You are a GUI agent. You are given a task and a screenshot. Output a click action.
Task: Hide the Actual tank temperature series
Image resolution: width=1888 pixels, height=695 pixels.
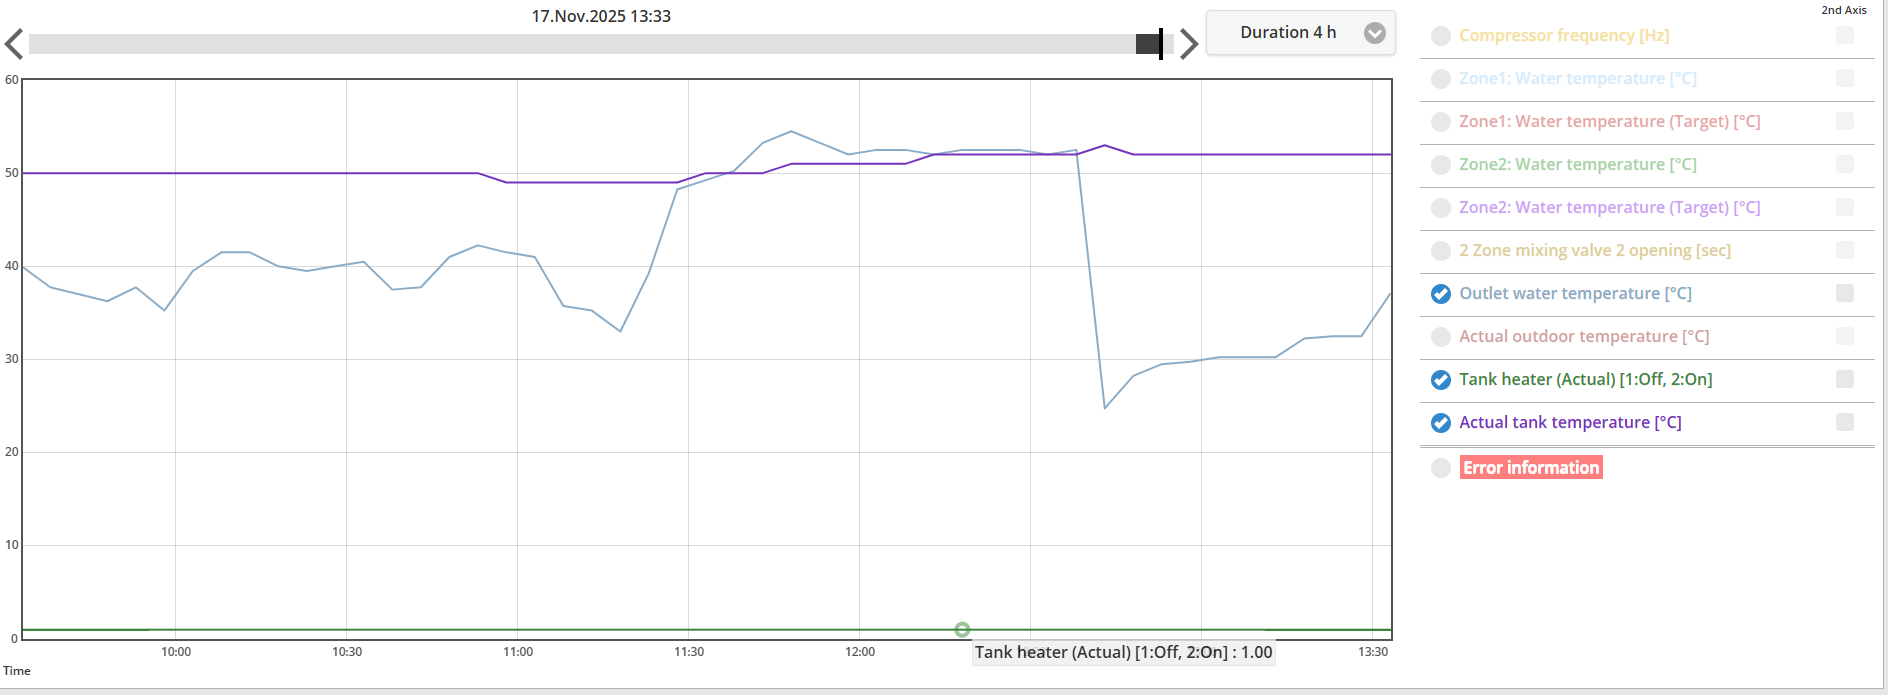(1441, 423)
